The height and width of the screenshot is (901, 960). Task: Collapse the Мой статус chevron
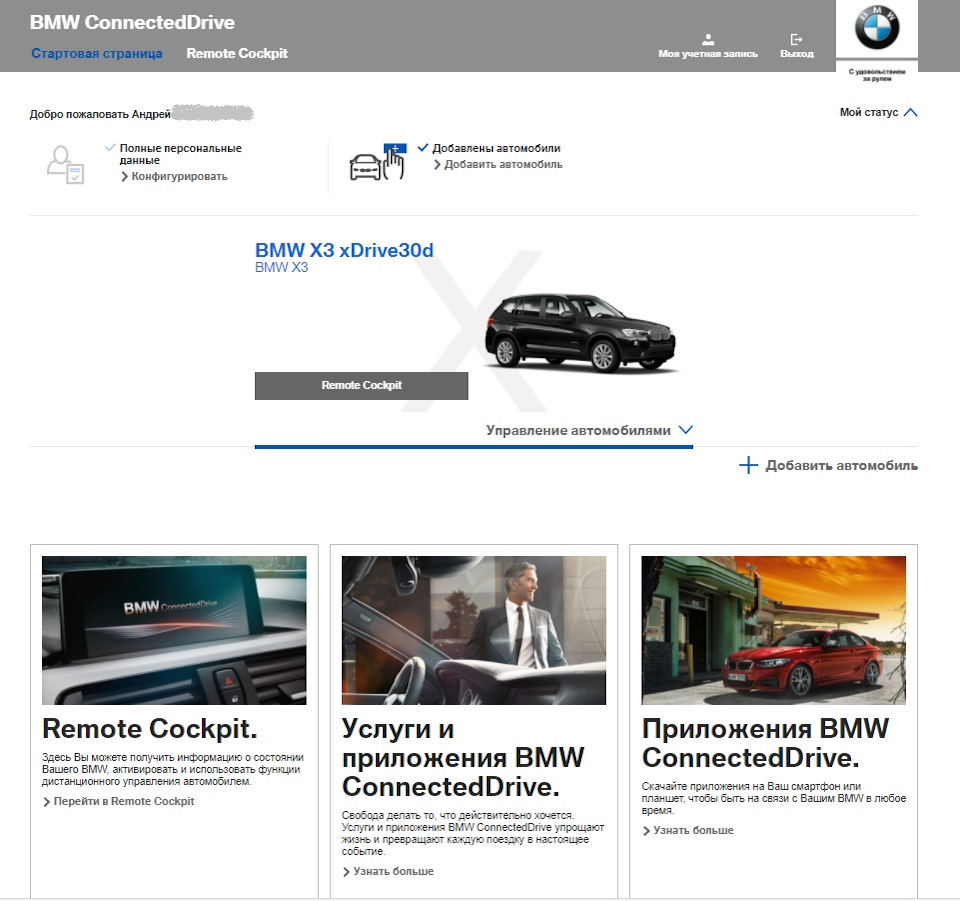click(x=910, y=113)
